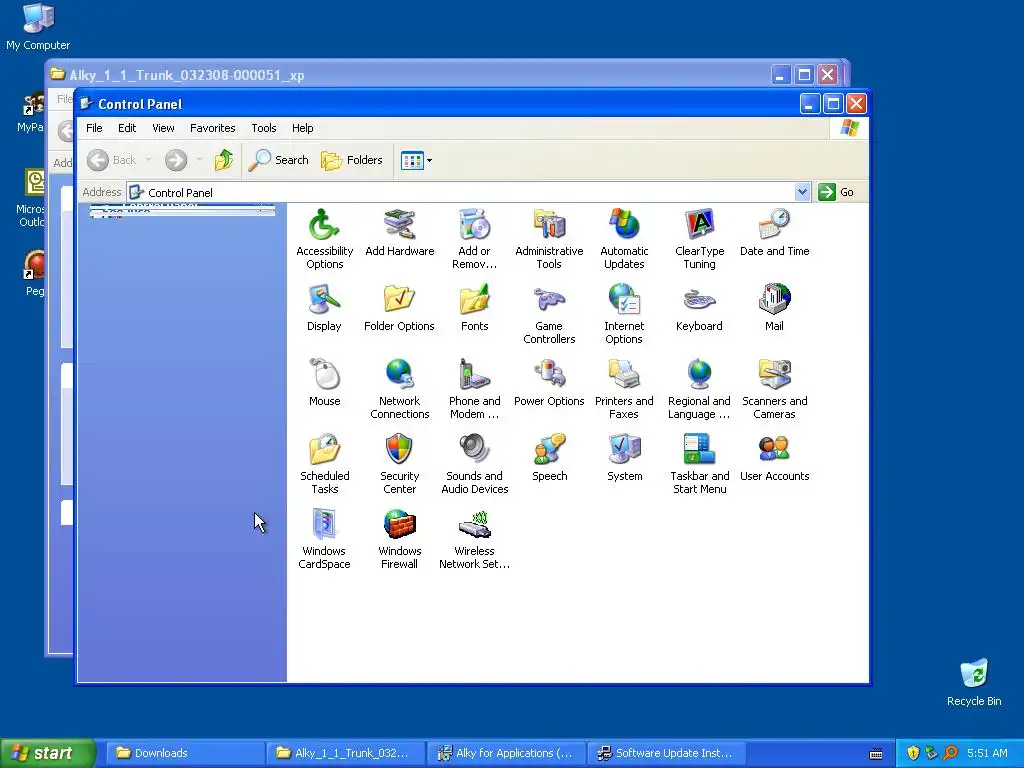This screenshot has width=1024, height=768.
Task: Open the Help menu
Action: tap(302, 128)
